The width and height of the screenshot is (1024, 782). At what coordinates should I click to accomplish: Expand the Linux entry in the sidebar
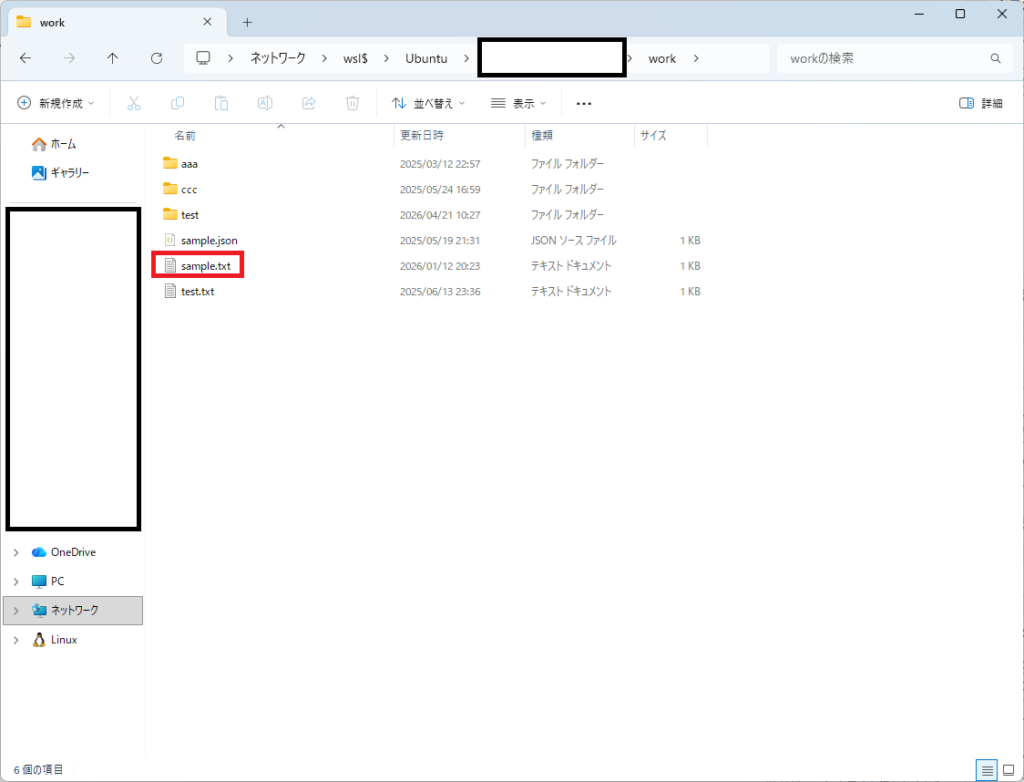pyautogui.click(x=16, y=640)
